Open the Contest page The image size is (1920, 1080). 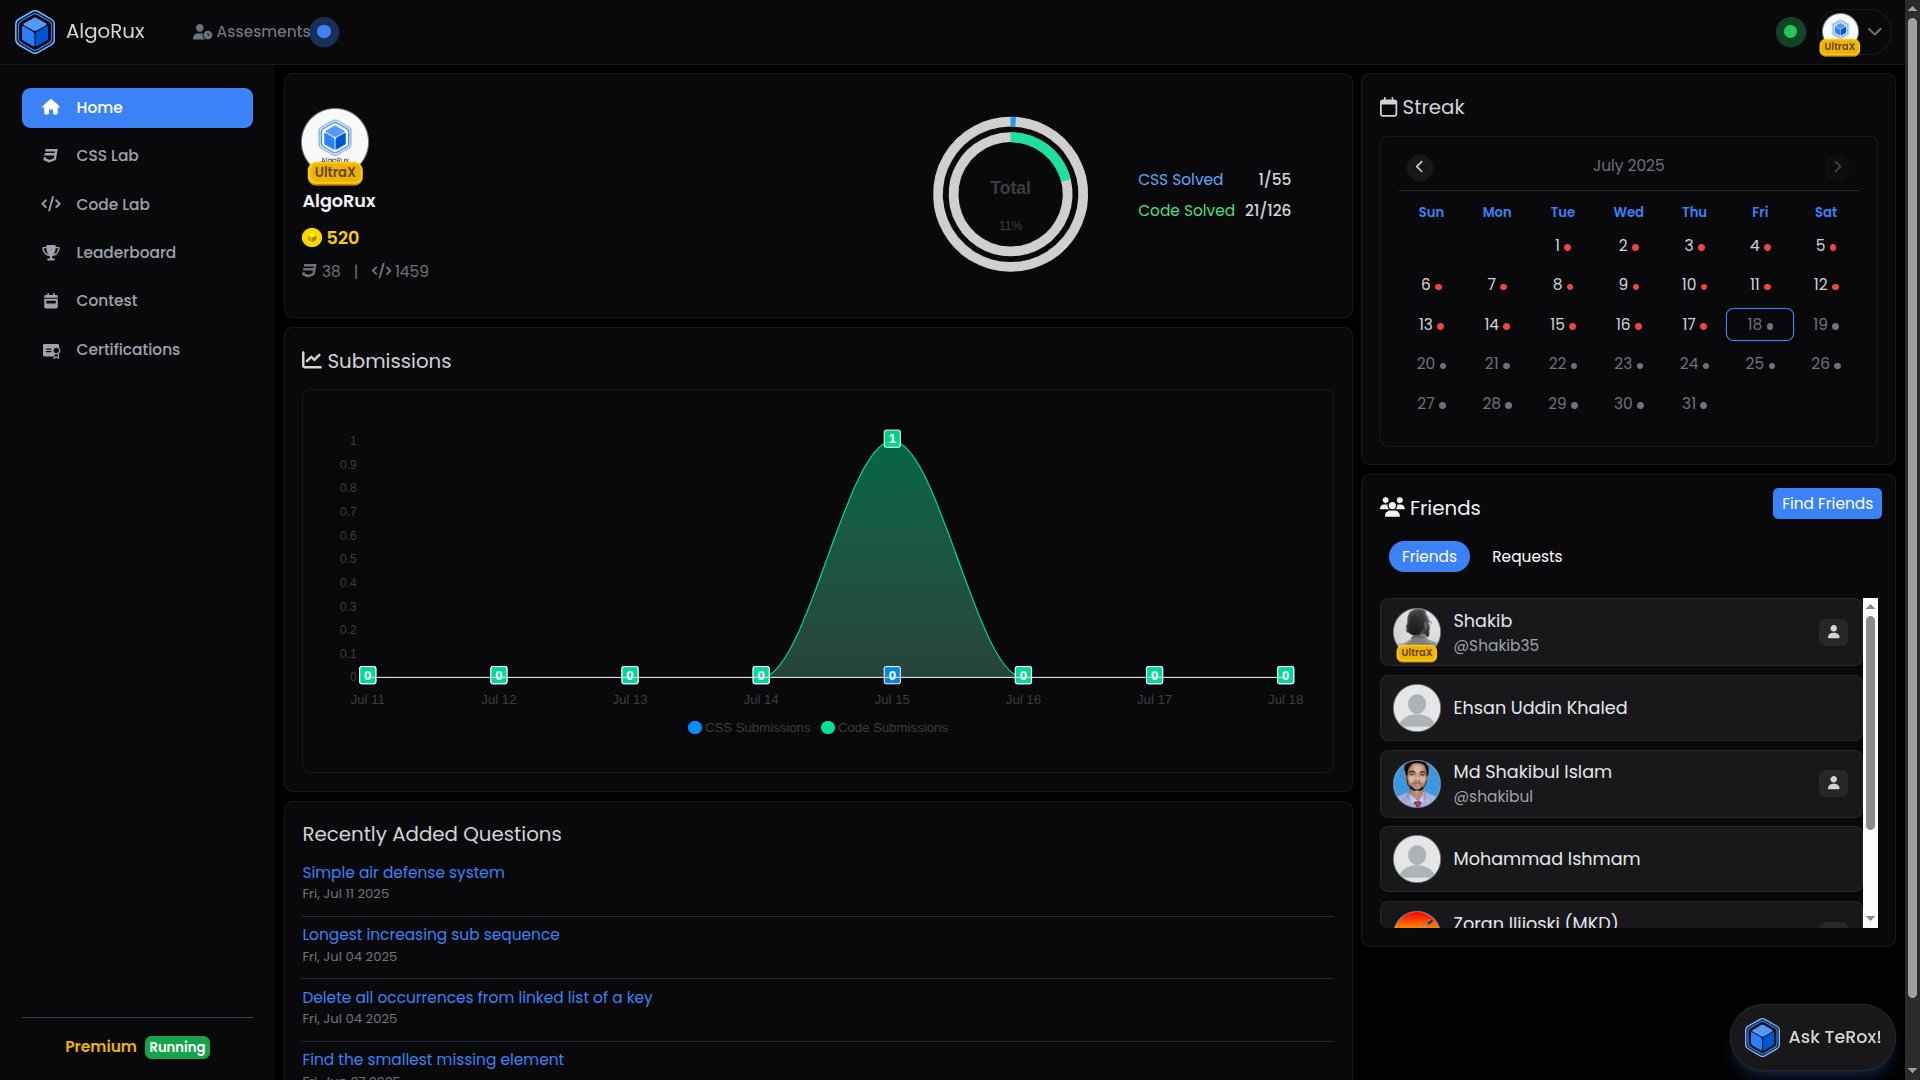[x=137, y=301]
